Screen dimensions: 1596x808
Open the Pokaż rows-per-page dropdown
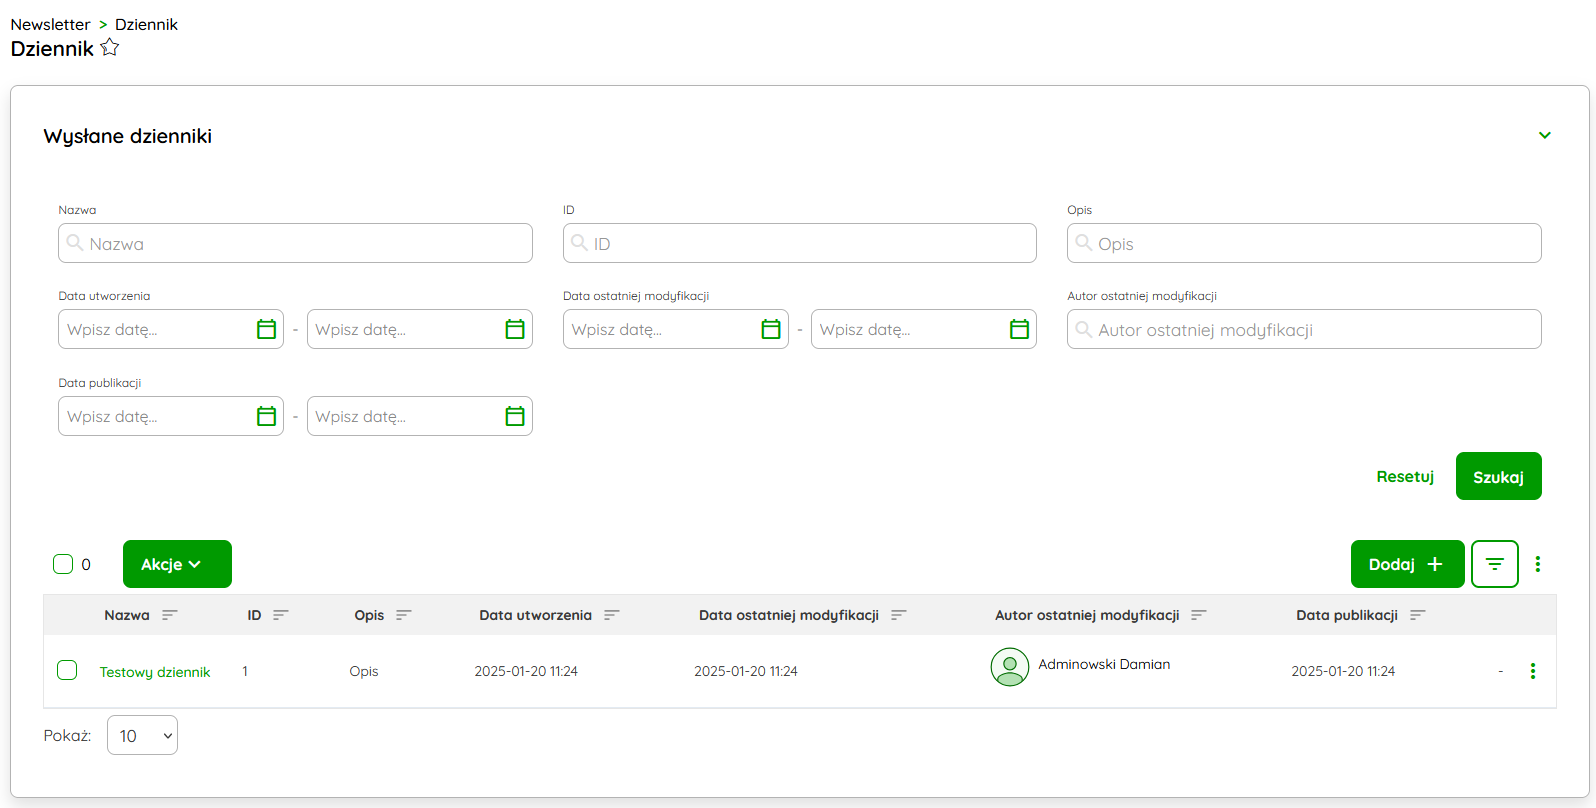point(142,735)
